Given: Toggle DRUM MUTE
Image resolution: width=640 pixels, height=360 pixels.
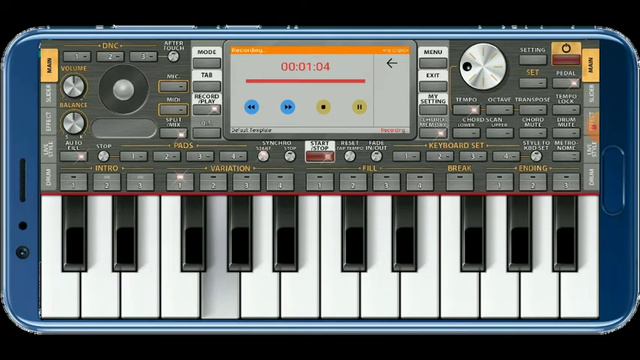Looking at the screenshot, I should tap(566, 133).
